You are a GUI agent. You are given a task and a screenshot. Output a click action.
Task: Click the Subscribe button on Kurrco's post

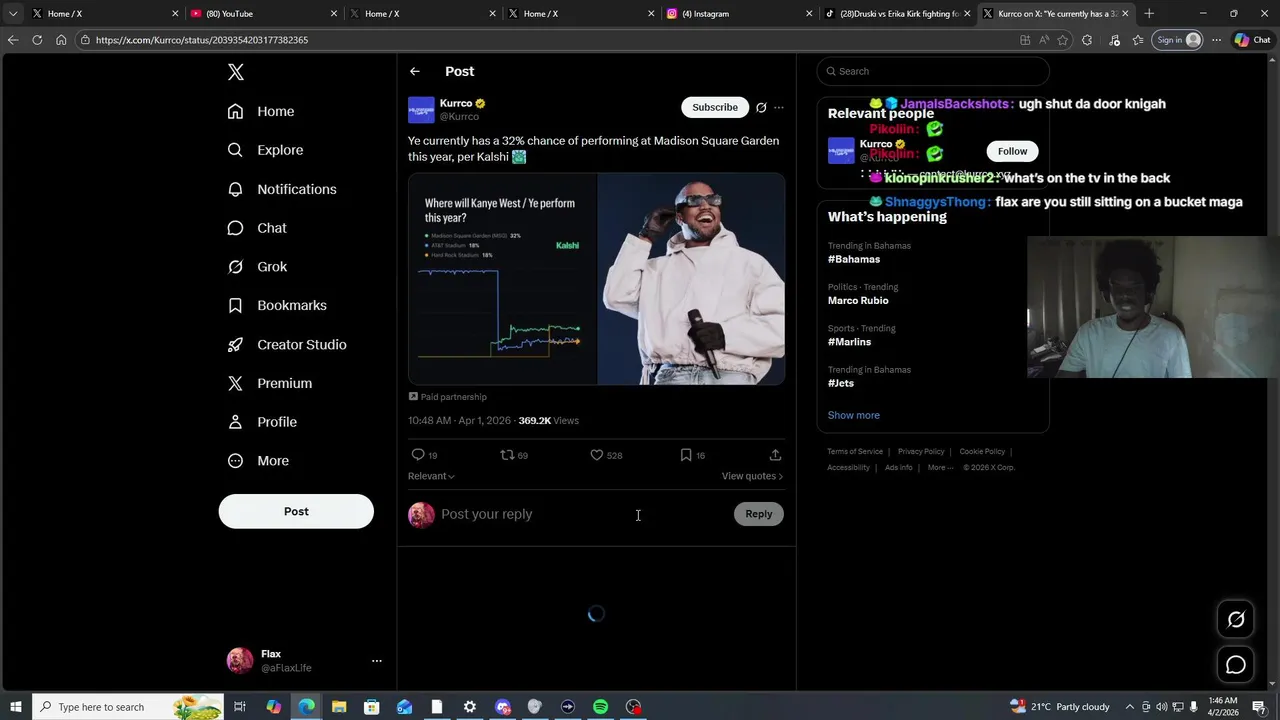(715, 107)
